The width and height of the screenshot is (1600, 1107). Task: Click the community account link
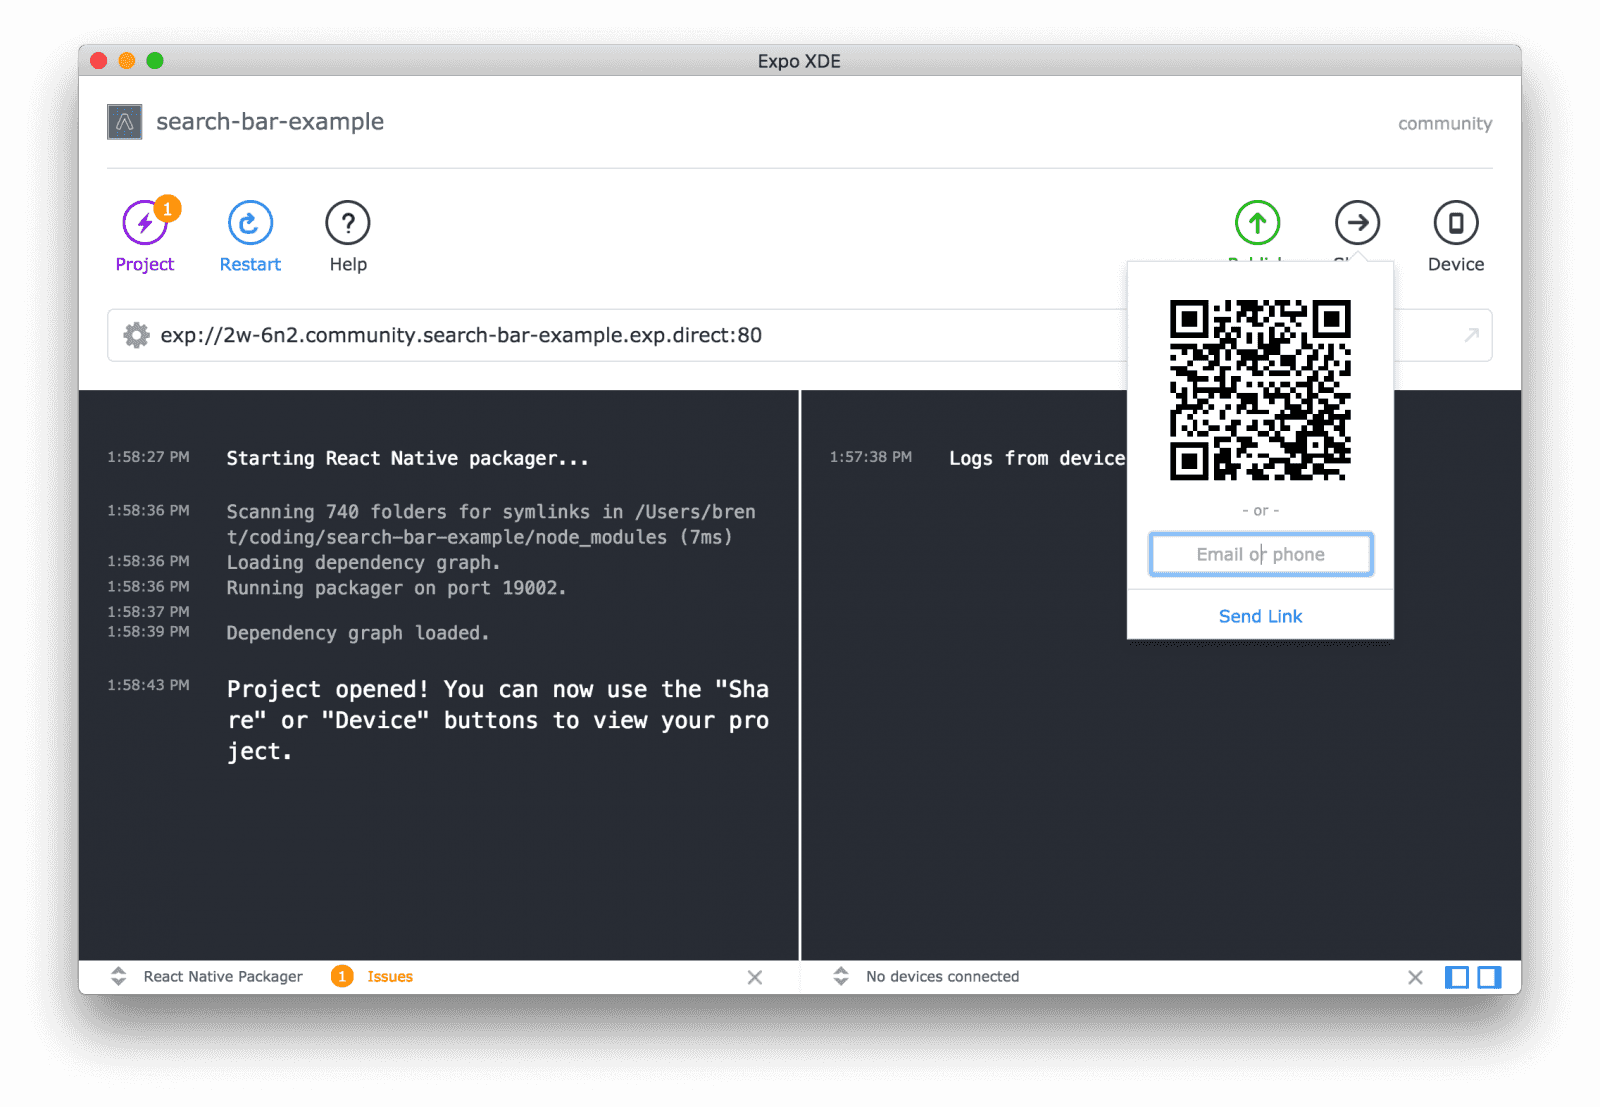(1445, 123)
